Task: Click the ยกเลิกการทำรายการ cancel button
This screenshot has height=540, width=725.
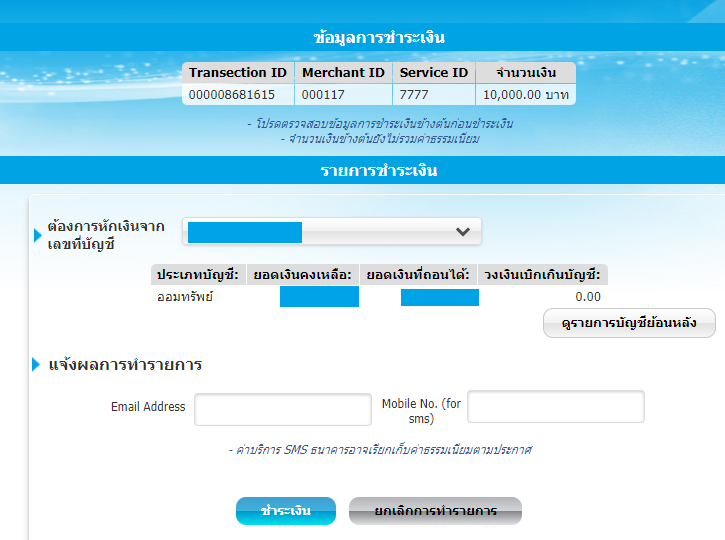Action: [435, 511]
